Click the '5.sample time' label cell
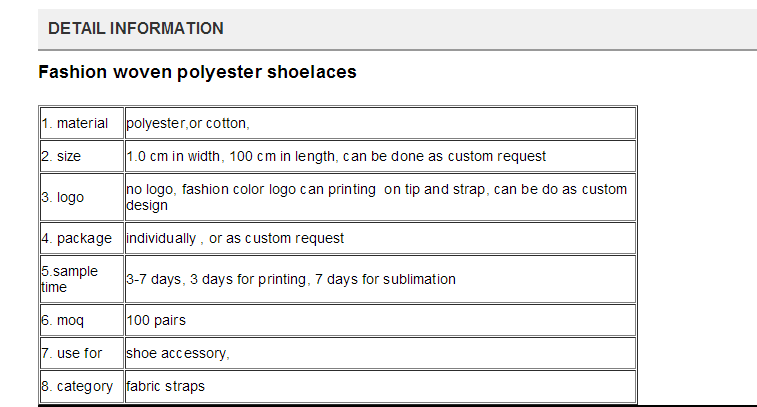Image resolution: width=757 pixels, height=407 pixels. point(82,280)
